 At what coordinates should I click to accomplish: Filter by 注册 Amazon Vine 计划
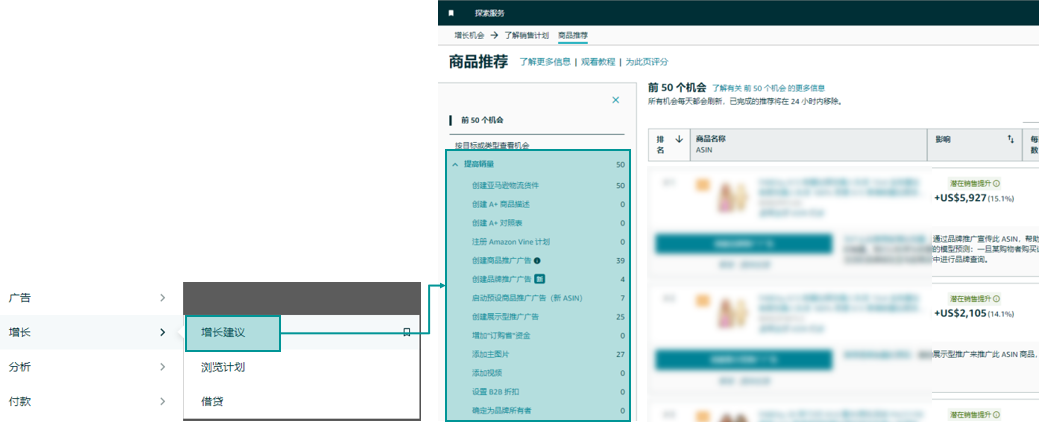click(x=511, y=242)
